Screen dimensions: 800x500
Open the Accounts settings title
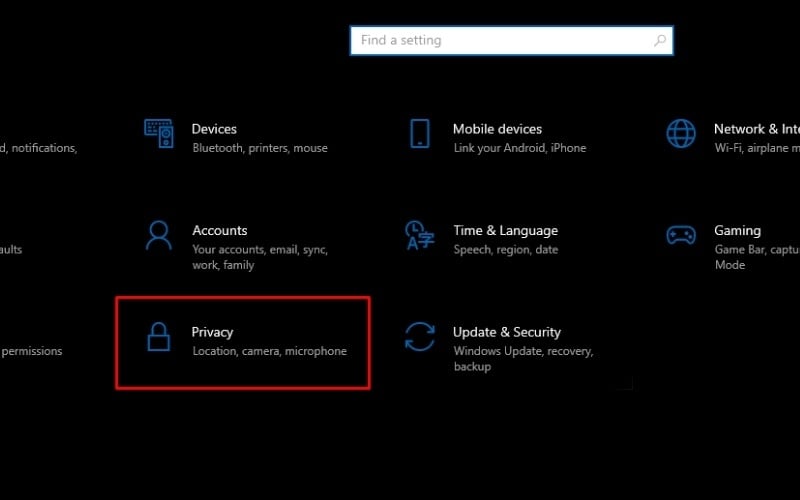pos(219,231)
